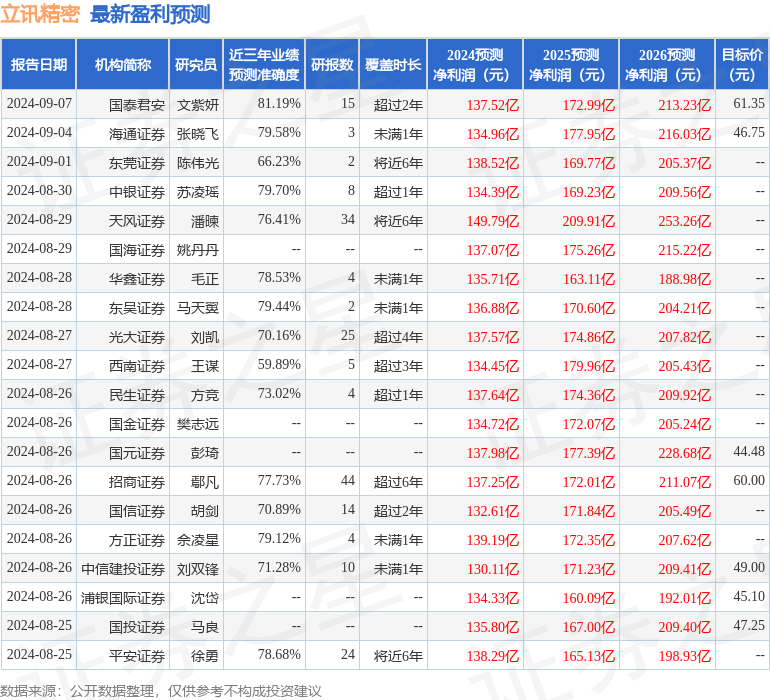The image size is (770, 700).
Task: Click researcher name 刘双锋
Action: click(198, 569)
